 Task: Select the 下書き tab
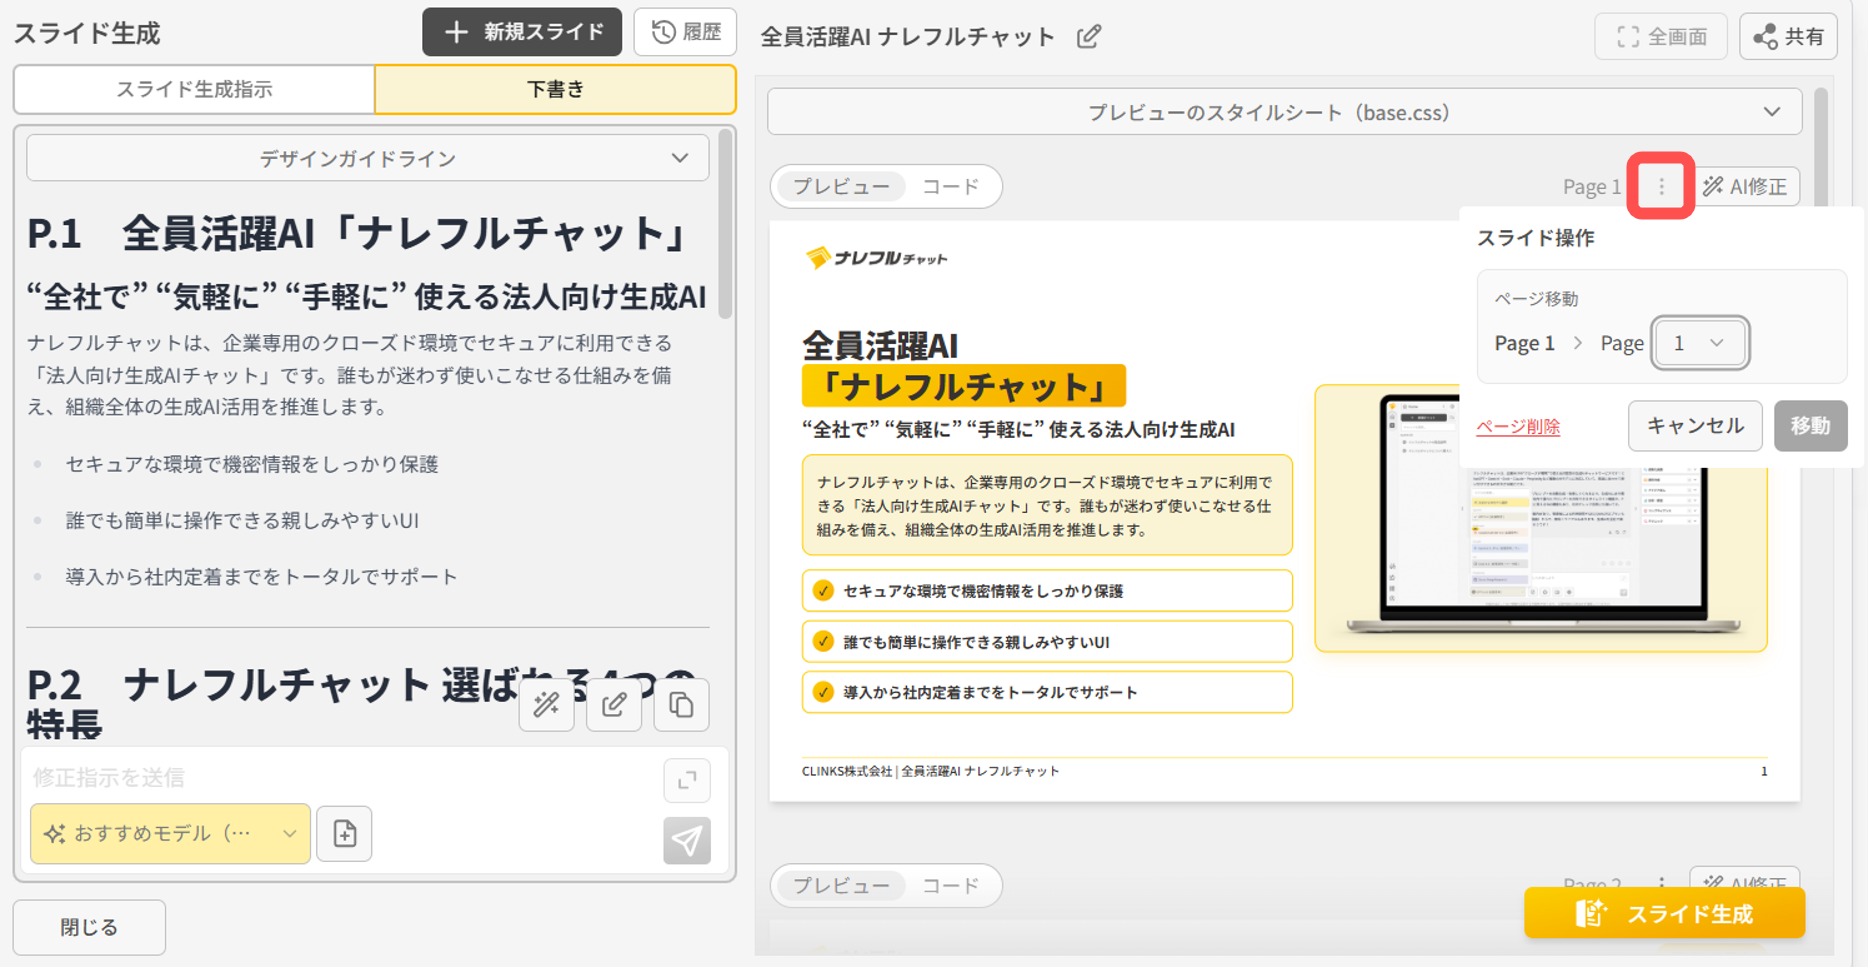click(x=555, y=89)
